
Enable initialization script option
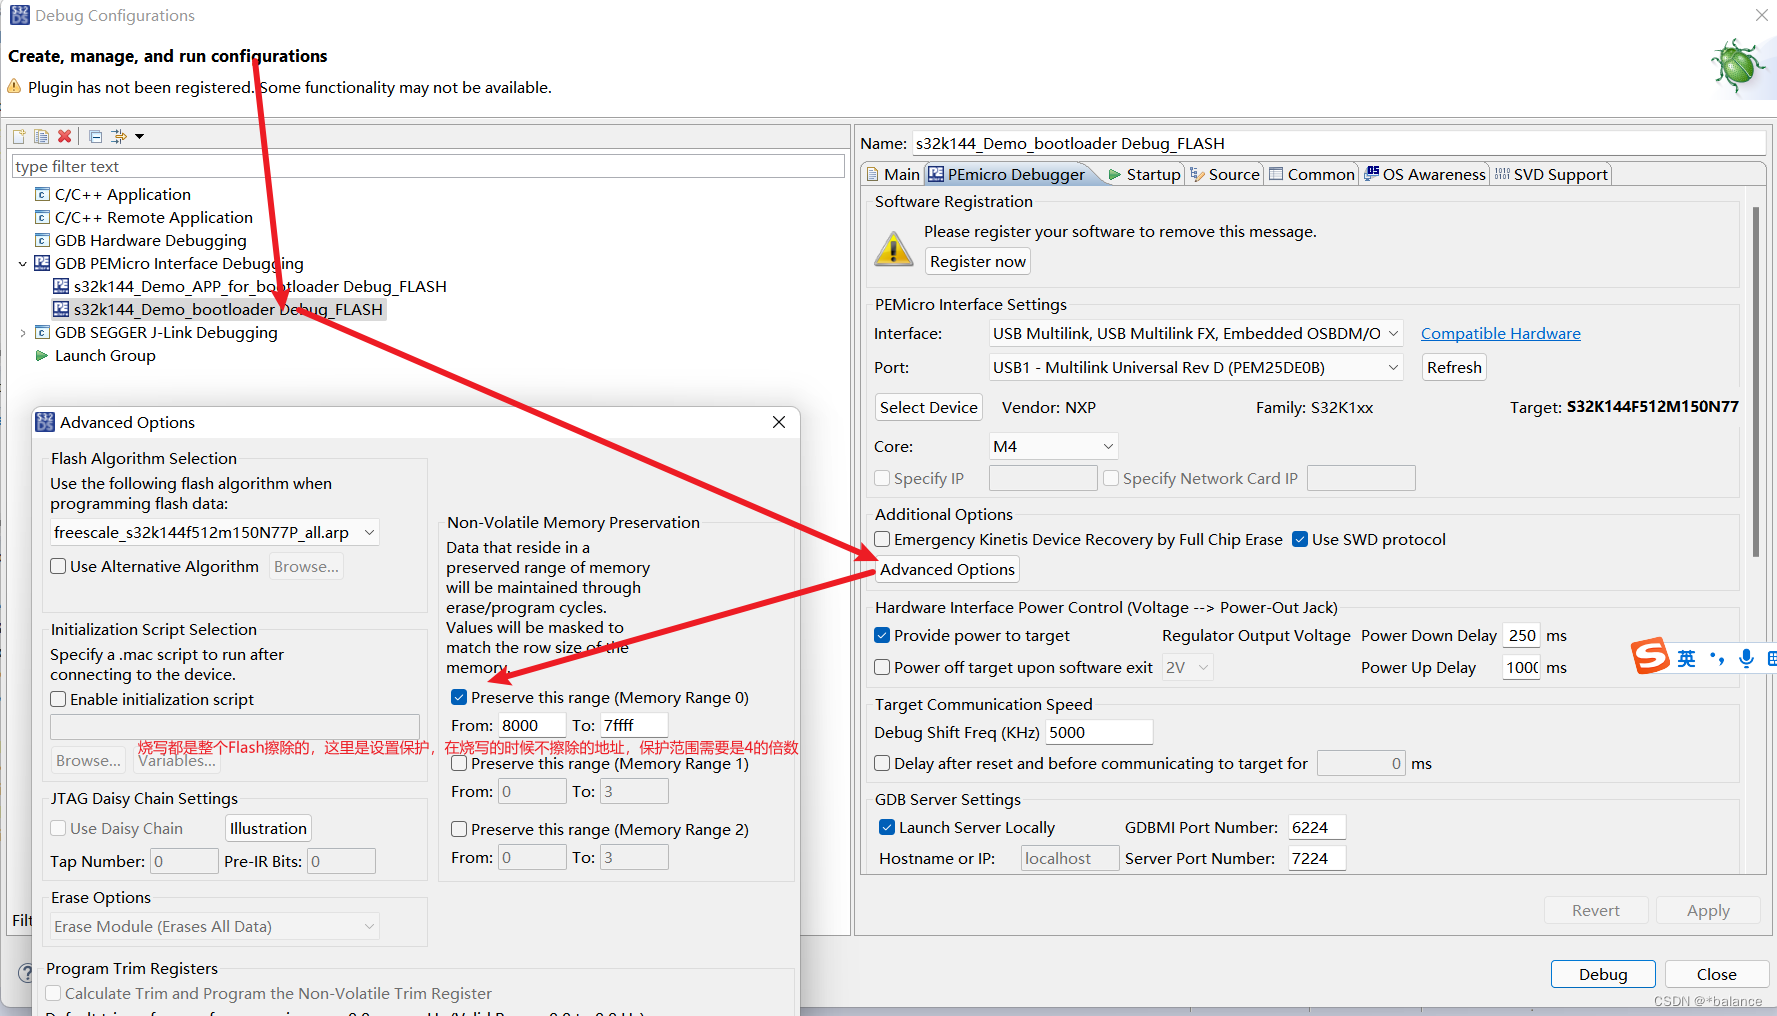coord(58,699)
